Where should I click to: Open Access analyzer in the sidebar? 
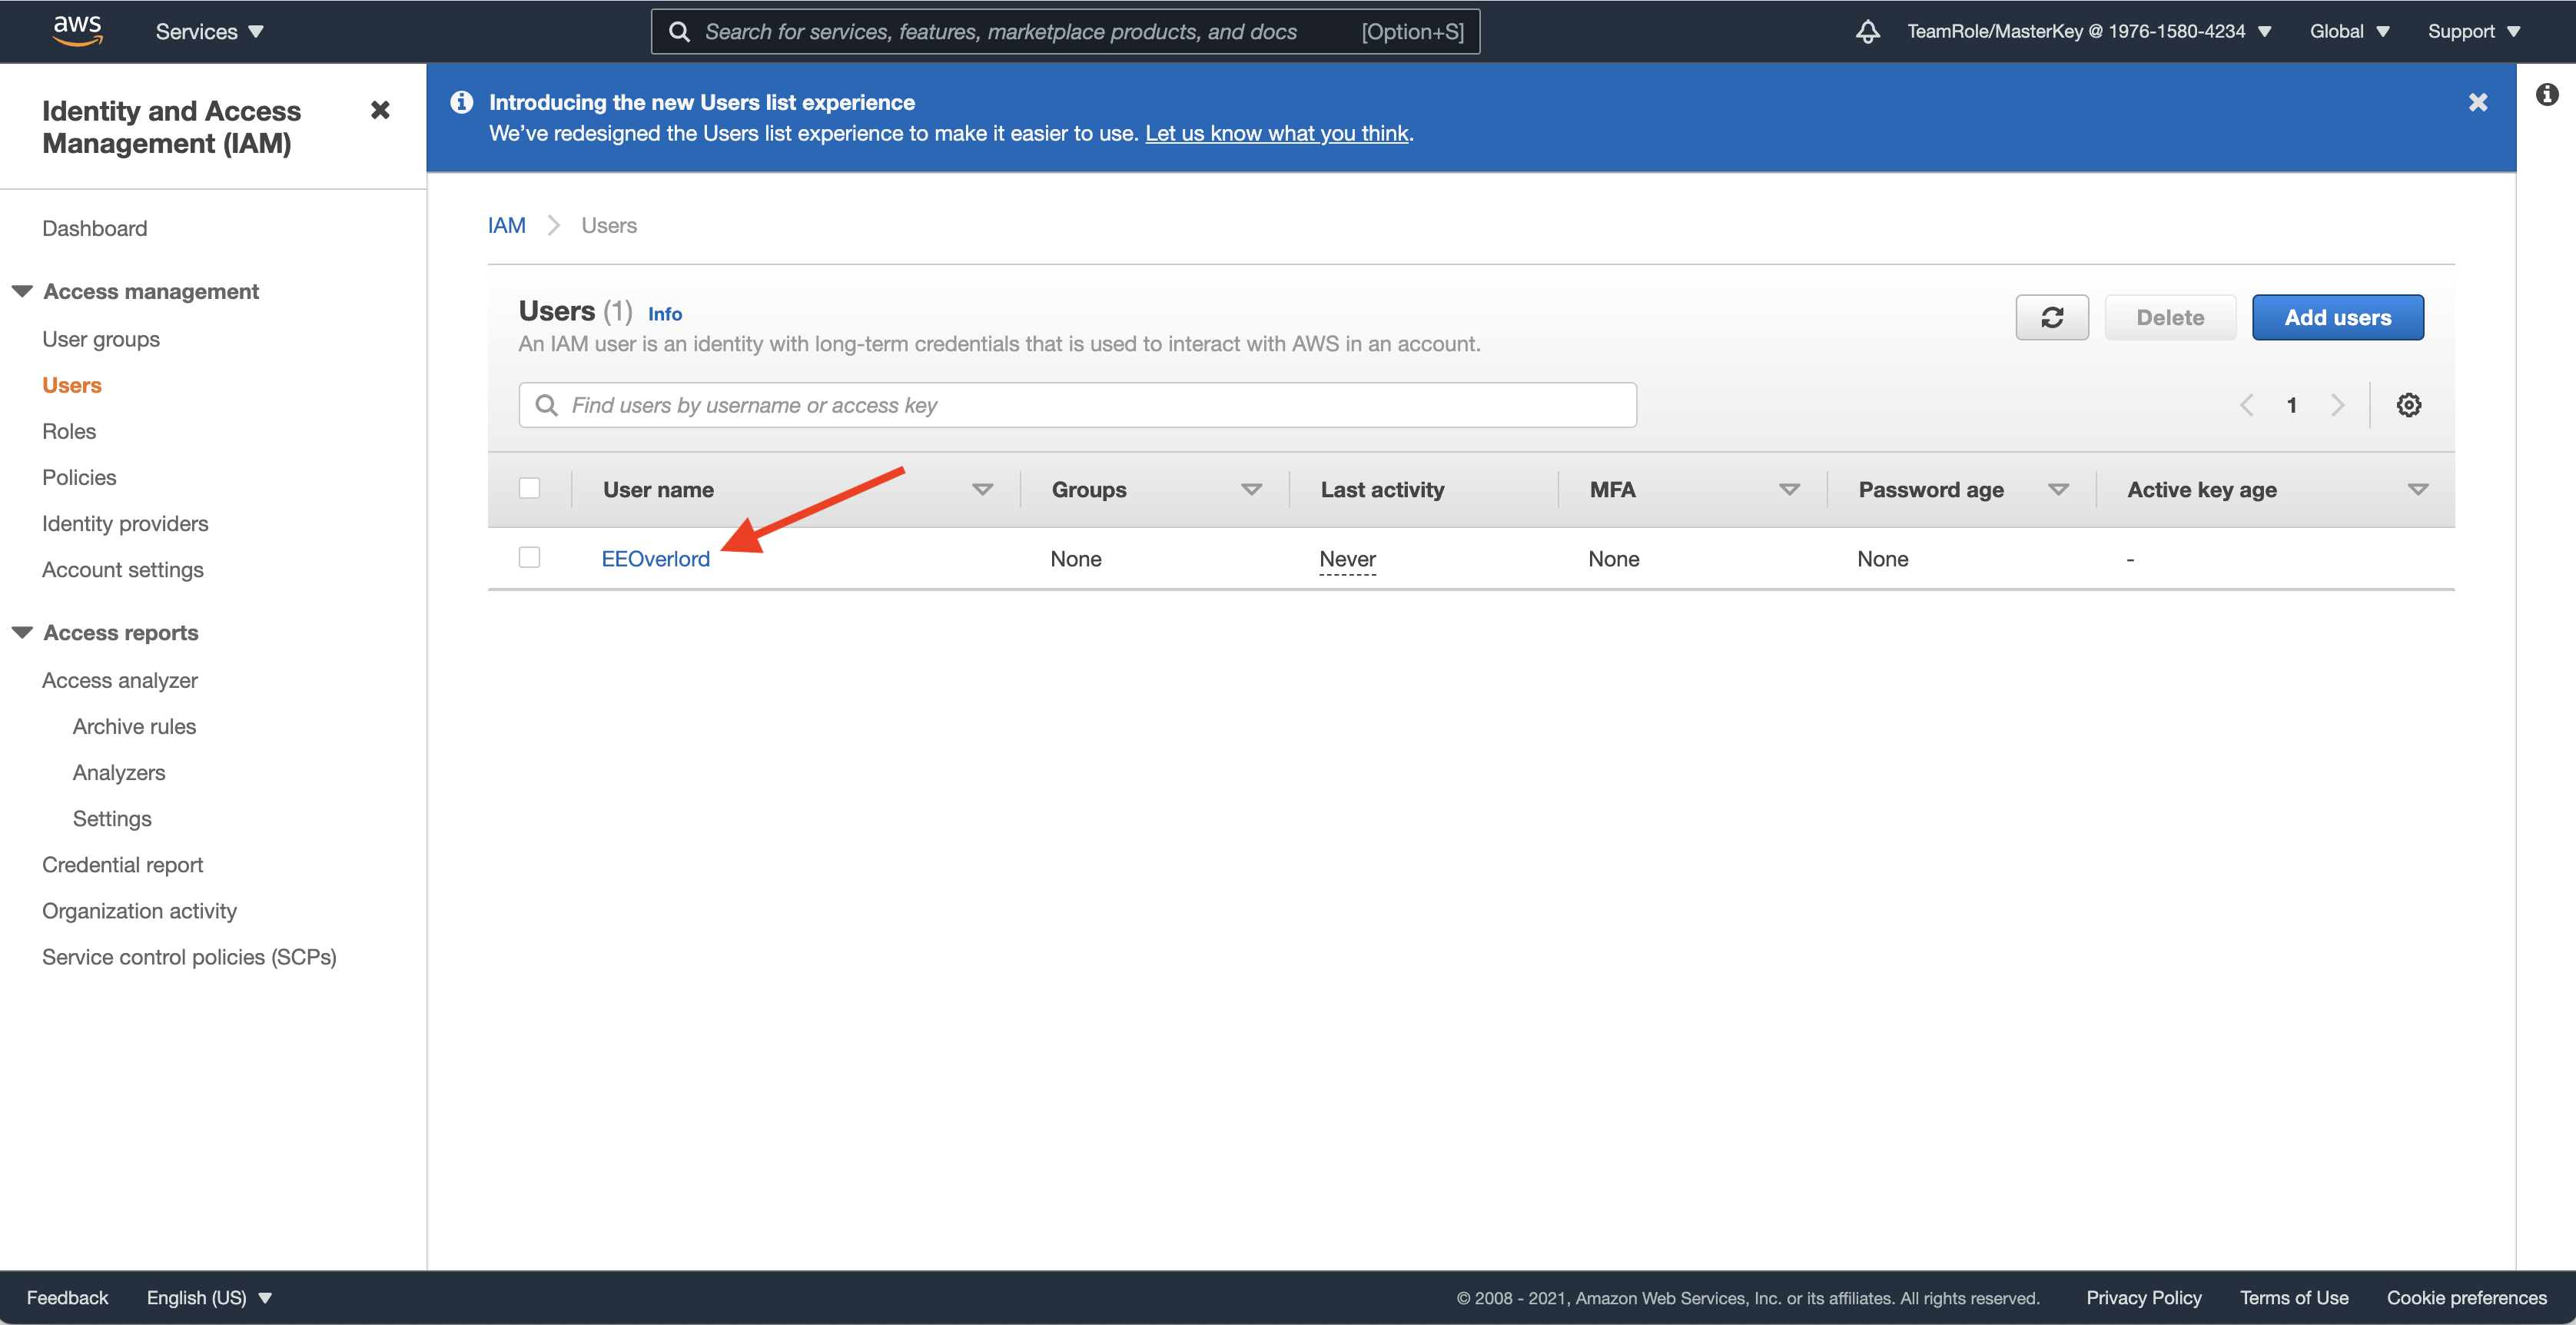[x=120, y=680]
